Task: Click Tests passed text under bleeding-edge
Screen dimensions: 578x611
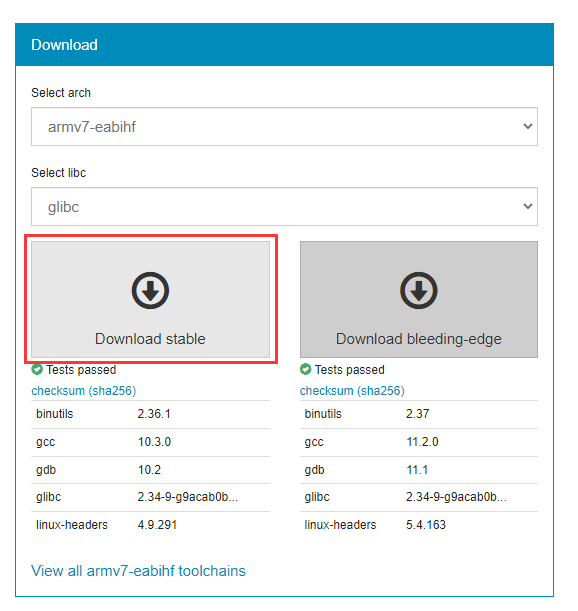Action: 350,369
